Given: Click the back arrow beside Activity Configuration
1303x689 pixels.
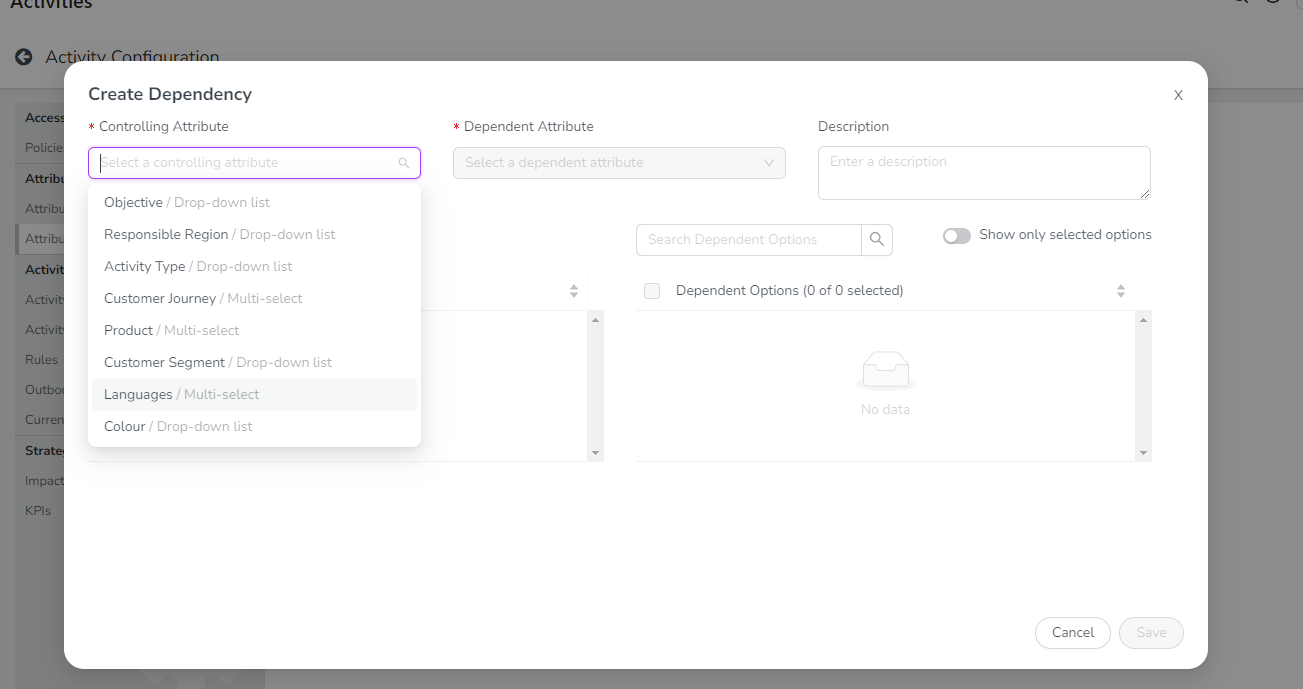Looking at the screenshot, I should [x=24, y=57].
